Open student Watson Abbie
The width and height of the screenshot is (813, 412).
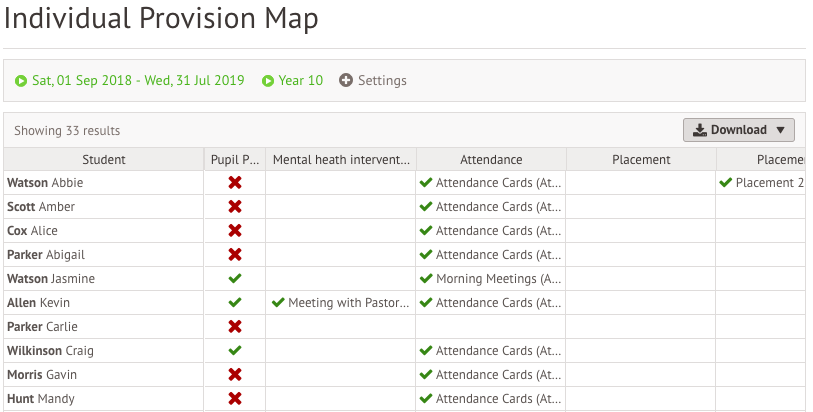[45, 182]
